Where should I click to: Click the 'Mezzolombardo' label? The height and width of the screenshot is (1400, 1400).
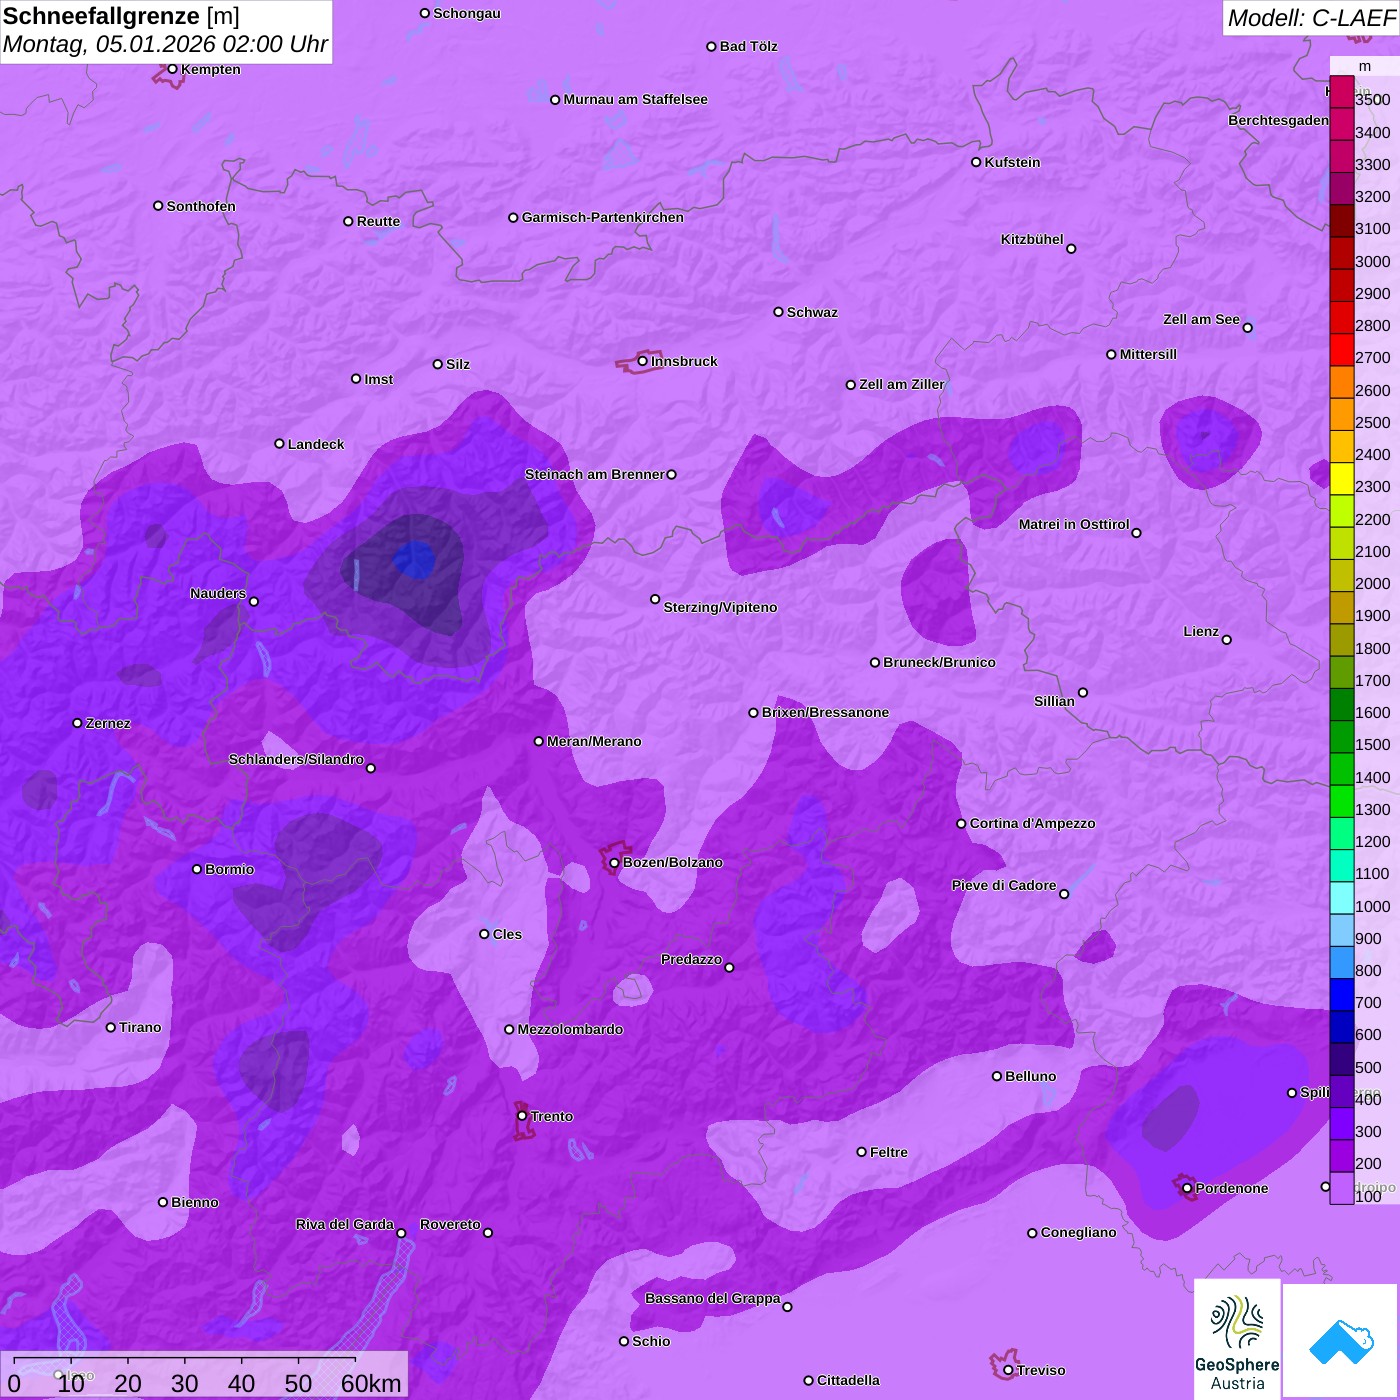(x=570, y=1029)
